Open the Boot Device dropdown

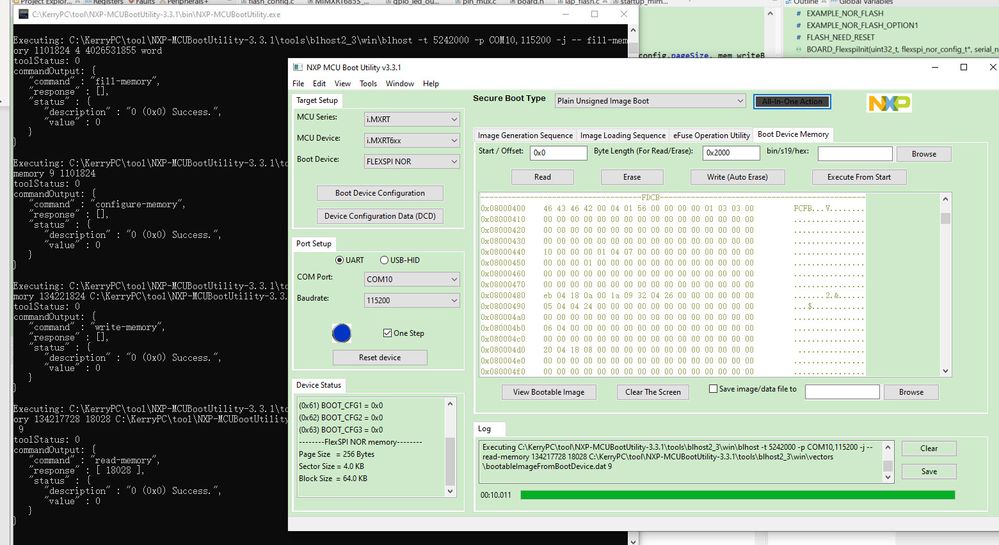click(412, 161)
